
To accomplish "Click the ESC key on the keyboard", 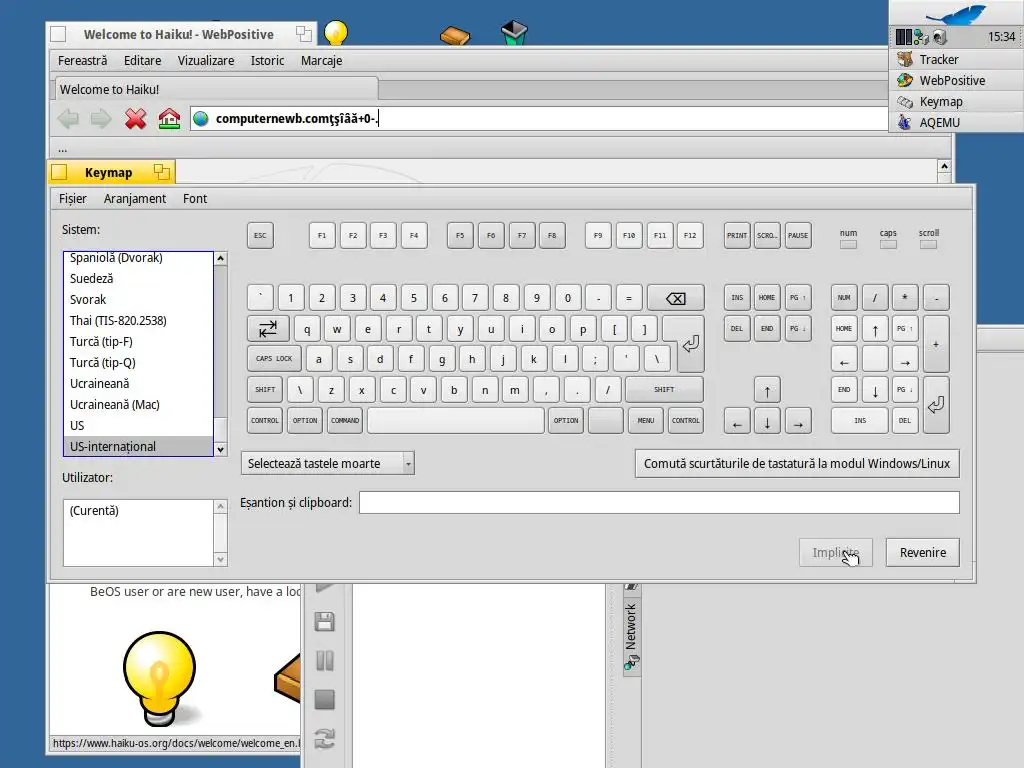I will click(260, 236).
